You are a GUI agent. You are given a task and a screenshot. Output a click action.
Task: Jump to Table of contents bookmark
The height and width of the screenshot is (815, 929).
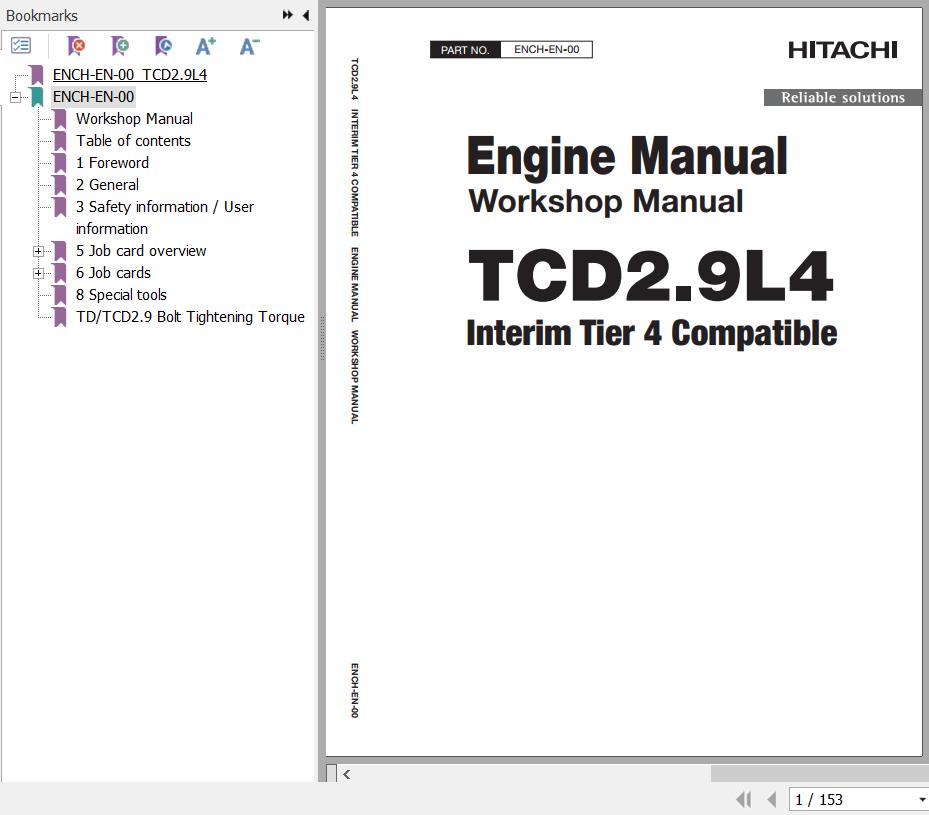(133, 141)
